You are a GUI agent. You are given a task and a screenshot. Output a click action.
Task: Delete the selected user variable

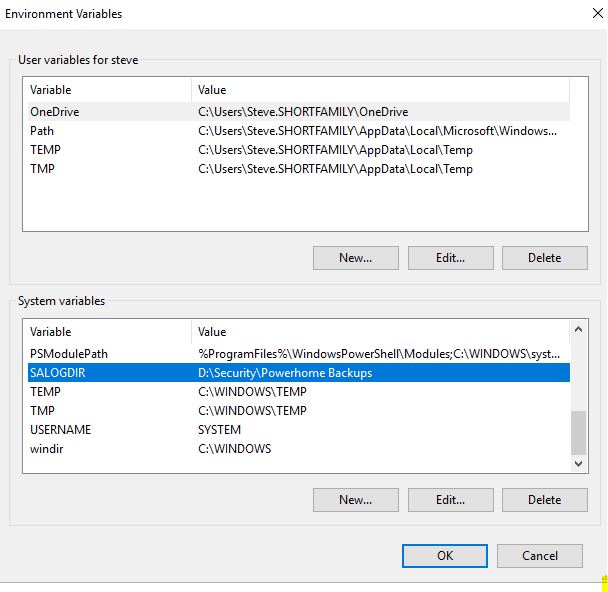[x=544, y=258]
